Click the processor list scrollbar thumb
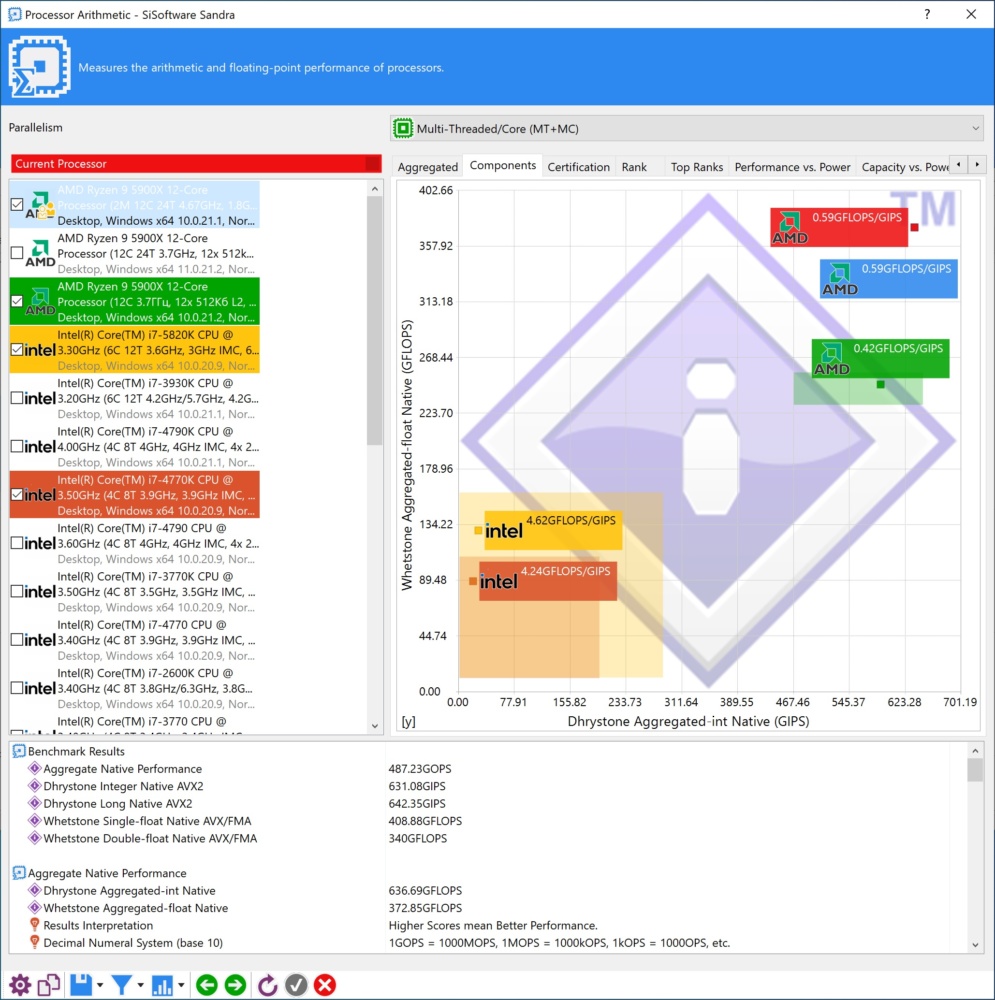 coord(374,320)
